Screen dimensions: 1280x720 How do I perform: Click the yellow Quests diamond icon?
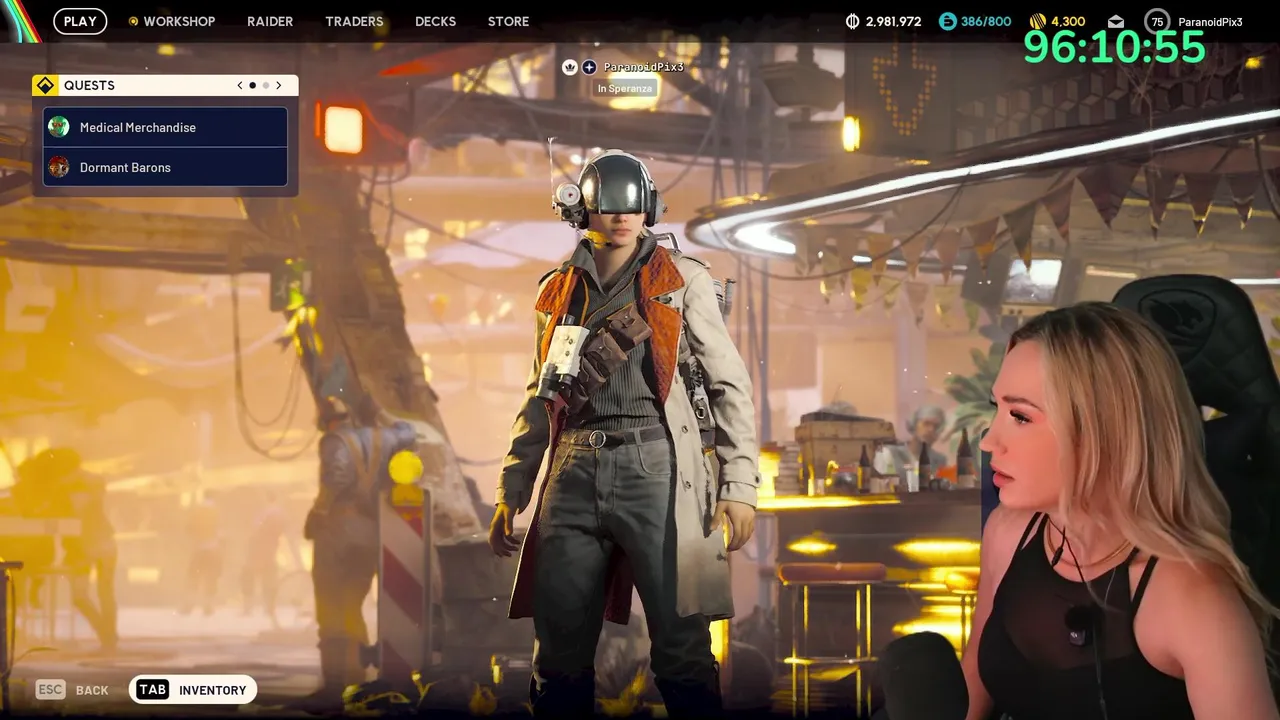[x=45, y=85]
